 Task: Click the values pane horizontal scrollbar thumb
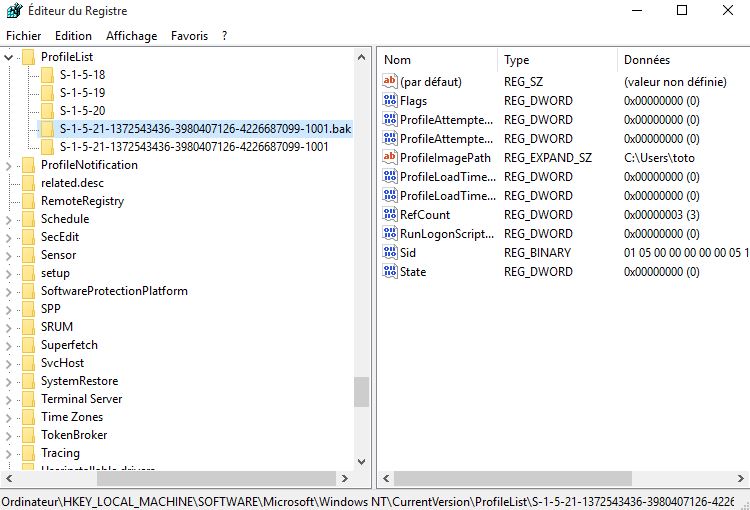pyautogui.click(x=513, y=478)
